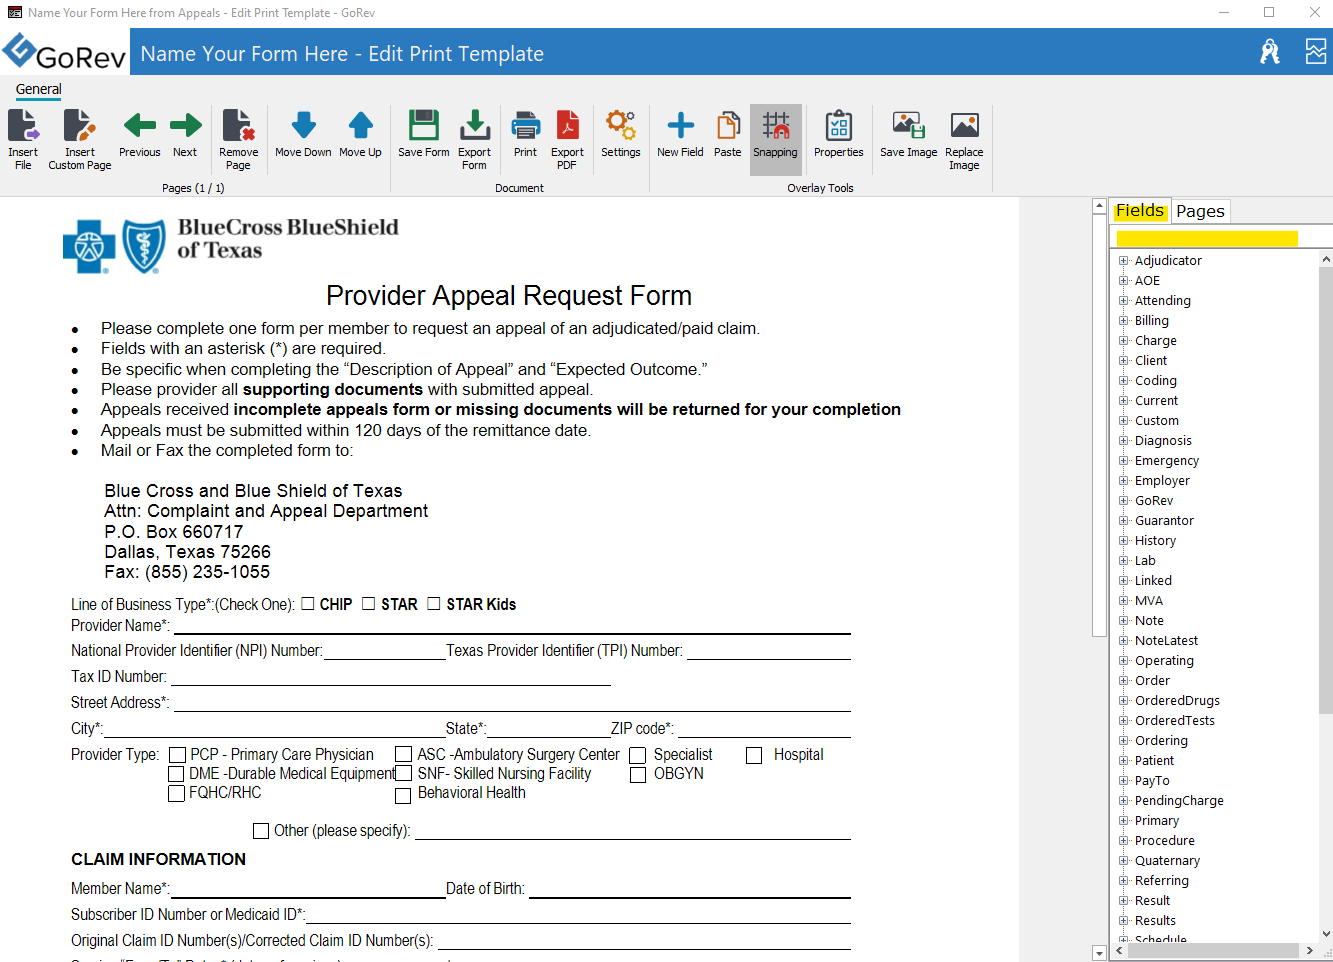Screen dimensions: 1333x962
Task: Go to Next page arrow
Action: coord(185,125)
